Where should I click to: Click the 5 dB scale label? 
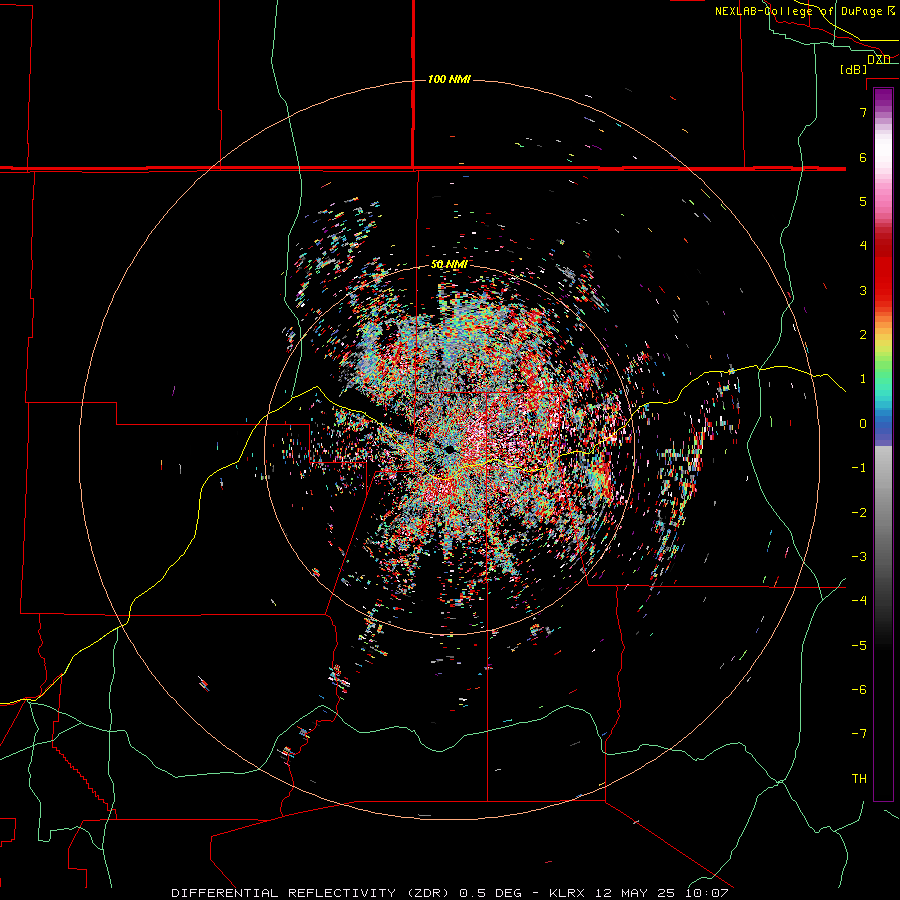(x=863, y=201)
